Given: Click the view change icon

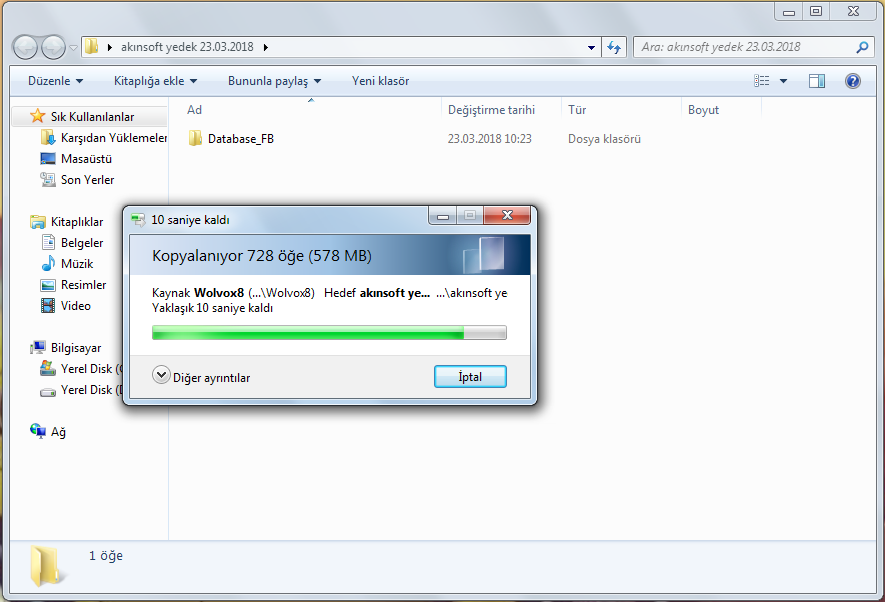Looking at the screenshot, I should click(761, 81).
